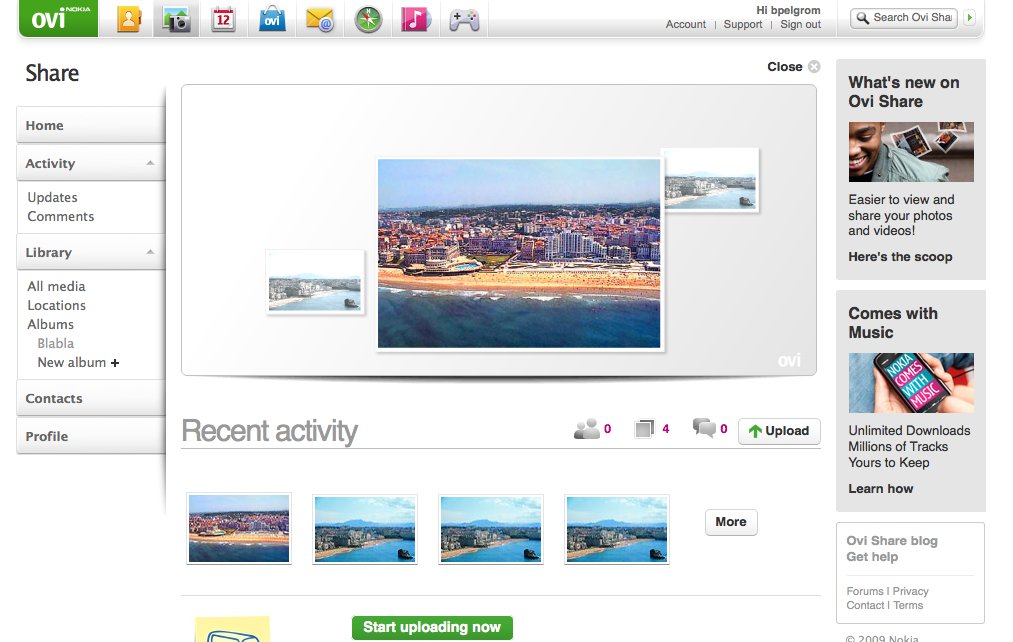This screenshot has height=642, width=1013.
Task: Open the Sign out link
Action: pyautogui.click(x=800, y=25)
